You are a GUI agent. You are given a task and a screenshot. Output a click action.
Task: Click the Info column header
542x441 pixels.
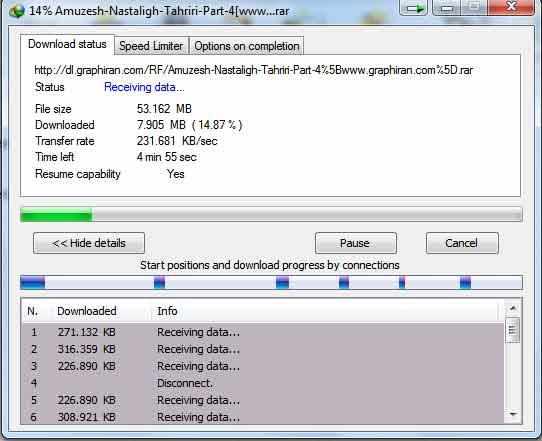pyautogui.click(x=167, y=311)
